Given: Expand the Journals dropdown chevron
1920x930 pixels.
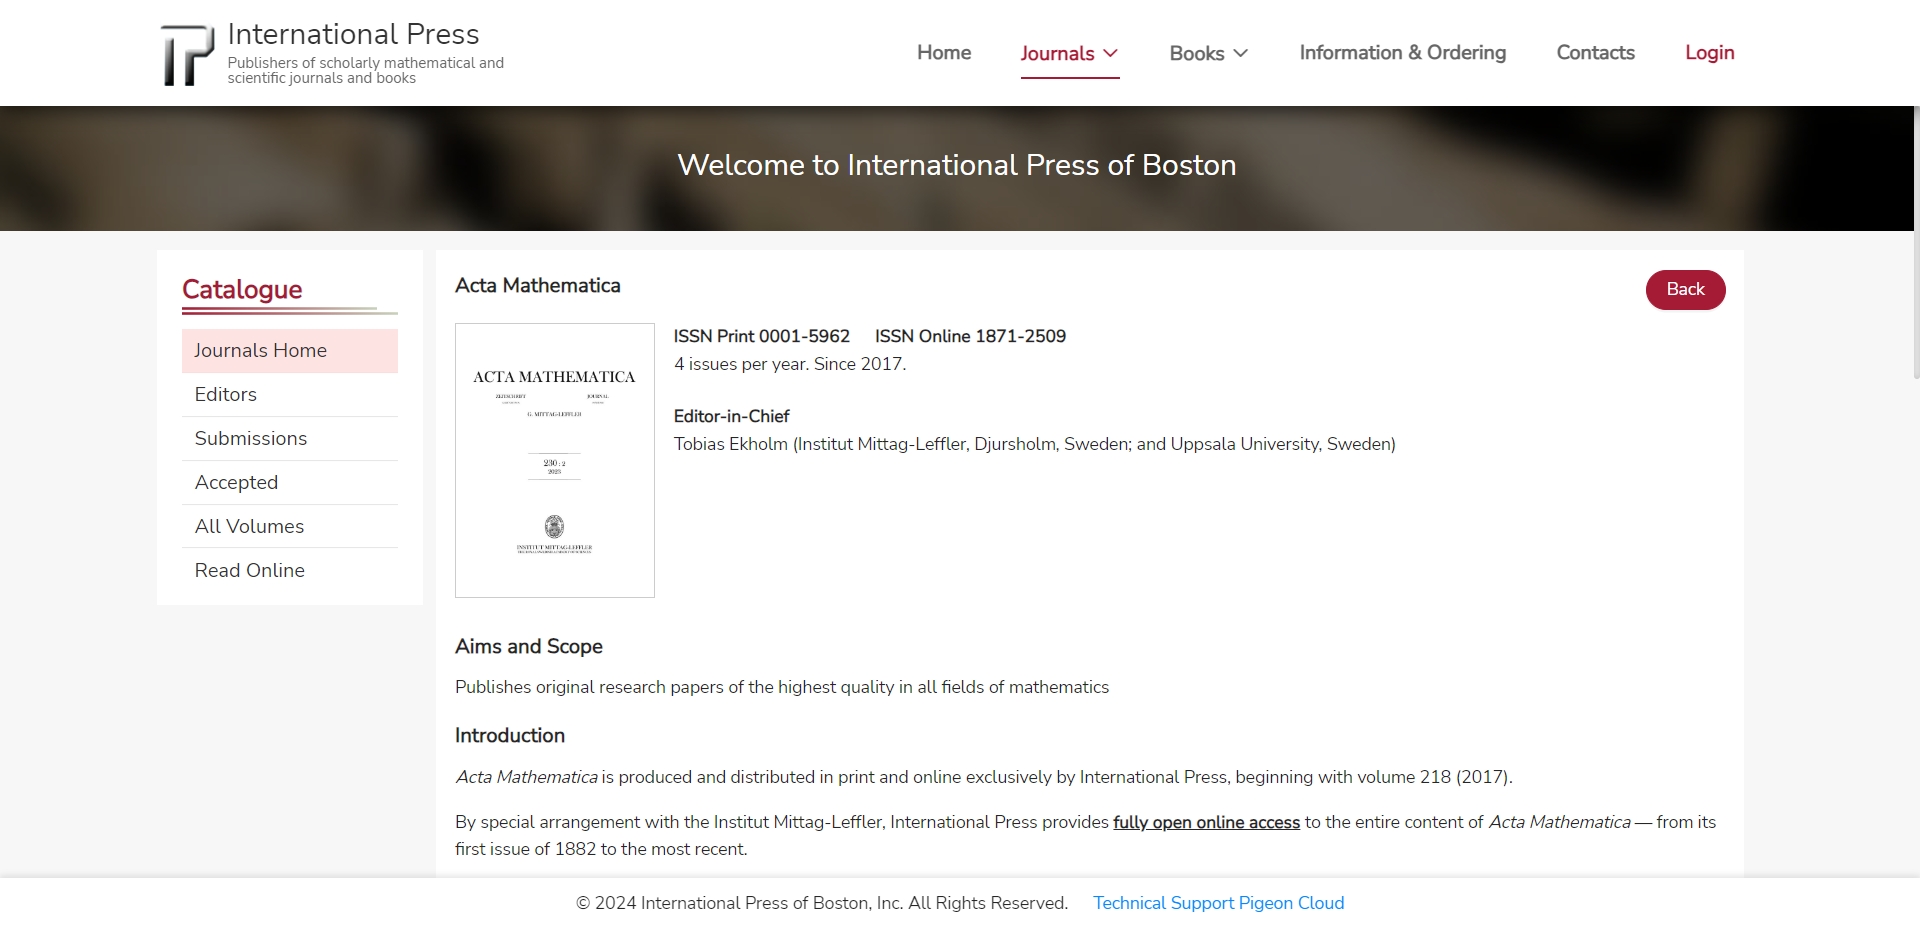Looking at the screenshot, I should [x=1110, y=53].
